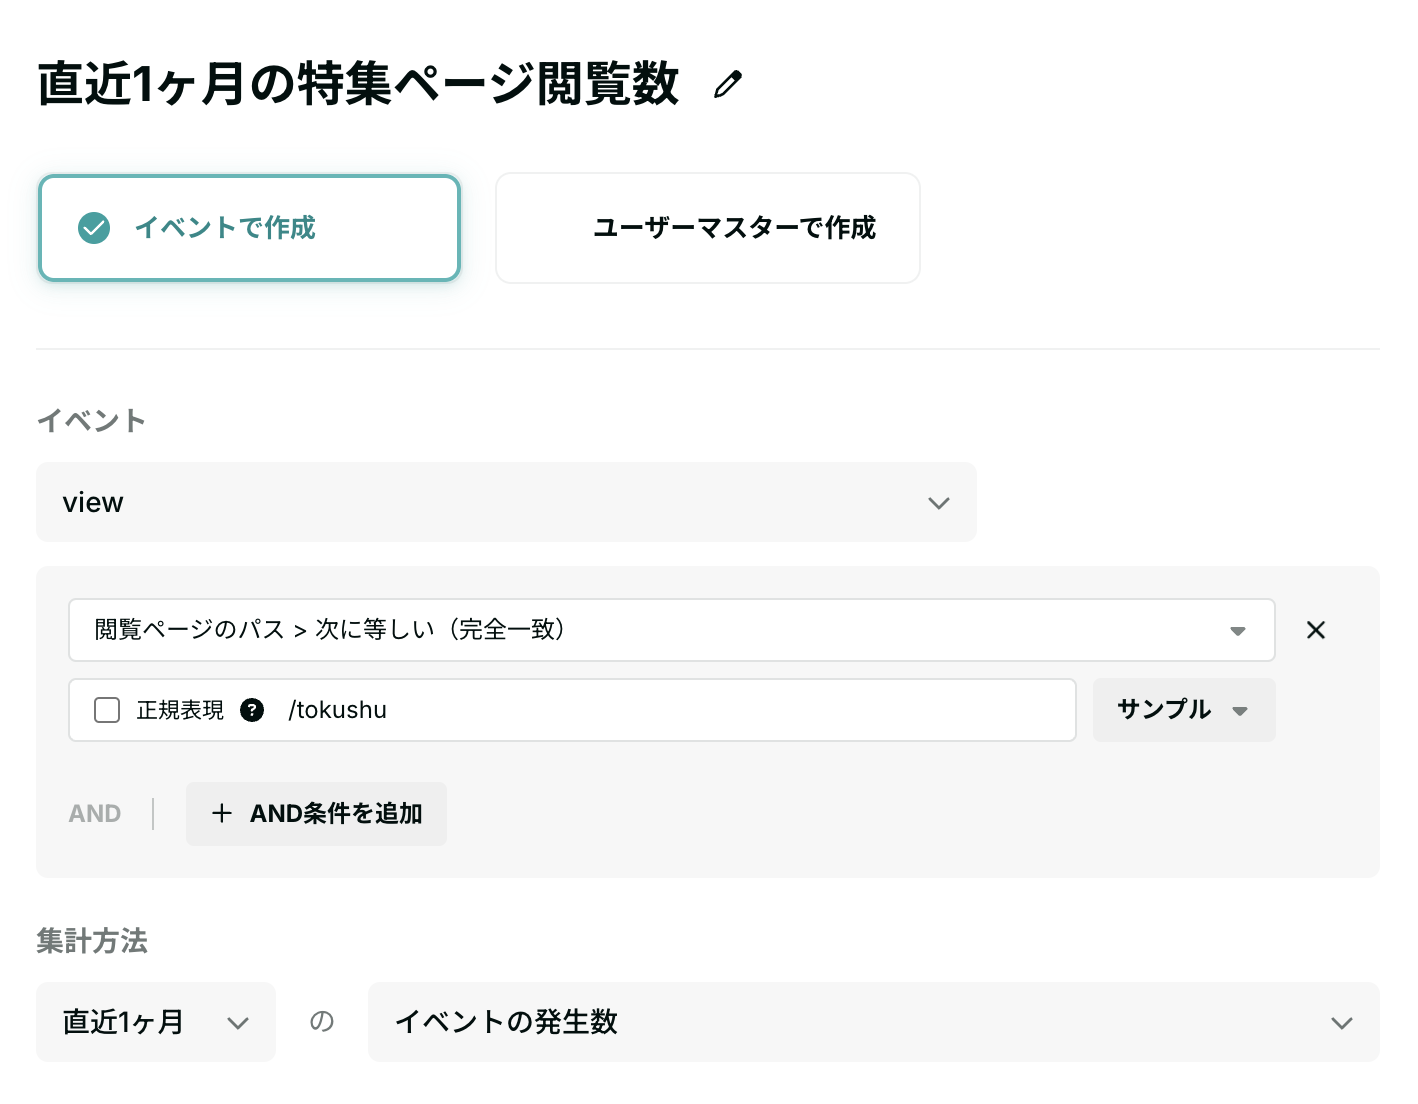
Task: Click the 正規表現 help question mark icon
Action: tap(252, 710)
